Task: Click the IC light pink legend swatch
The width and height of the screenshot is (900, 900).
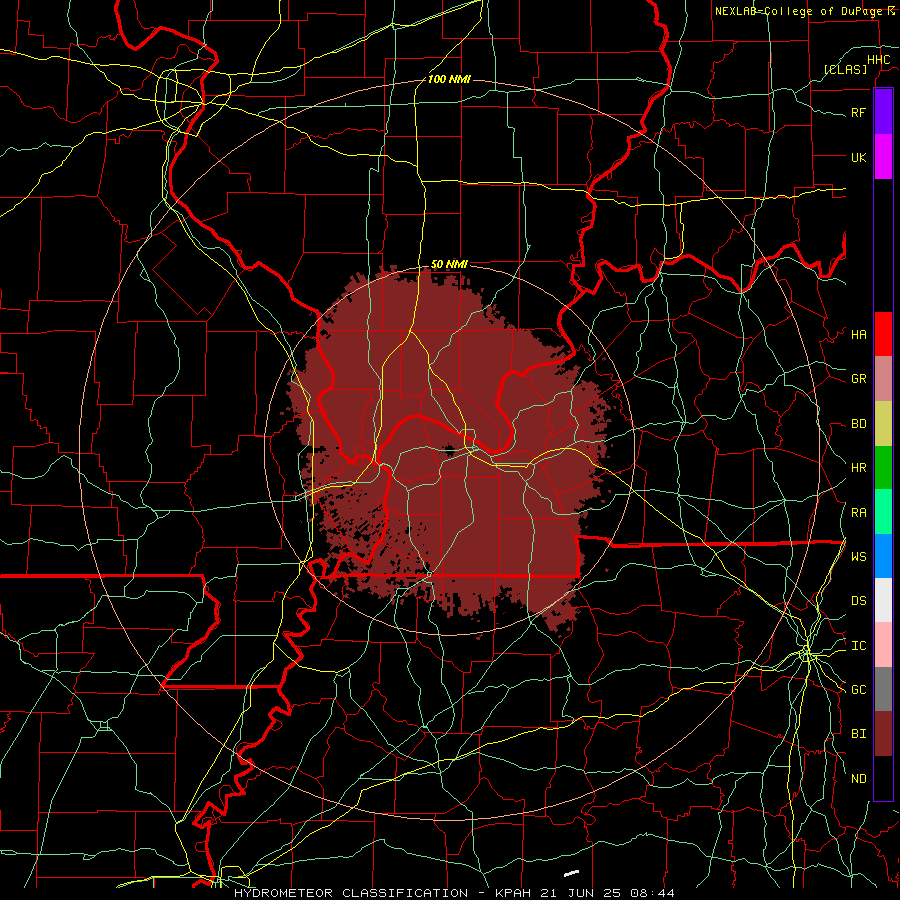Action: click(x=883, y=645)
